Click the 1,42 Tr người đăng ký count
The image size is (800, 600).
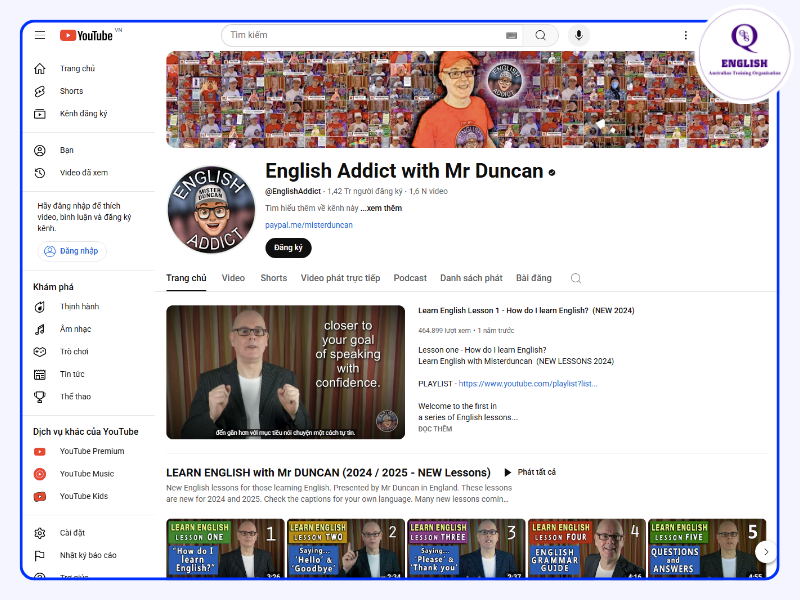coord(365,191)
